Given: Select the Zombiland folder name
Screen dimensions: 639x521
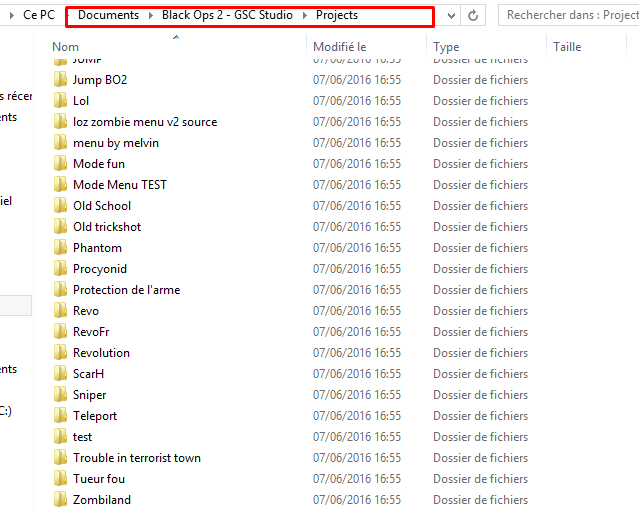Looking at the screenshot, I should click(x=102, y=500).
